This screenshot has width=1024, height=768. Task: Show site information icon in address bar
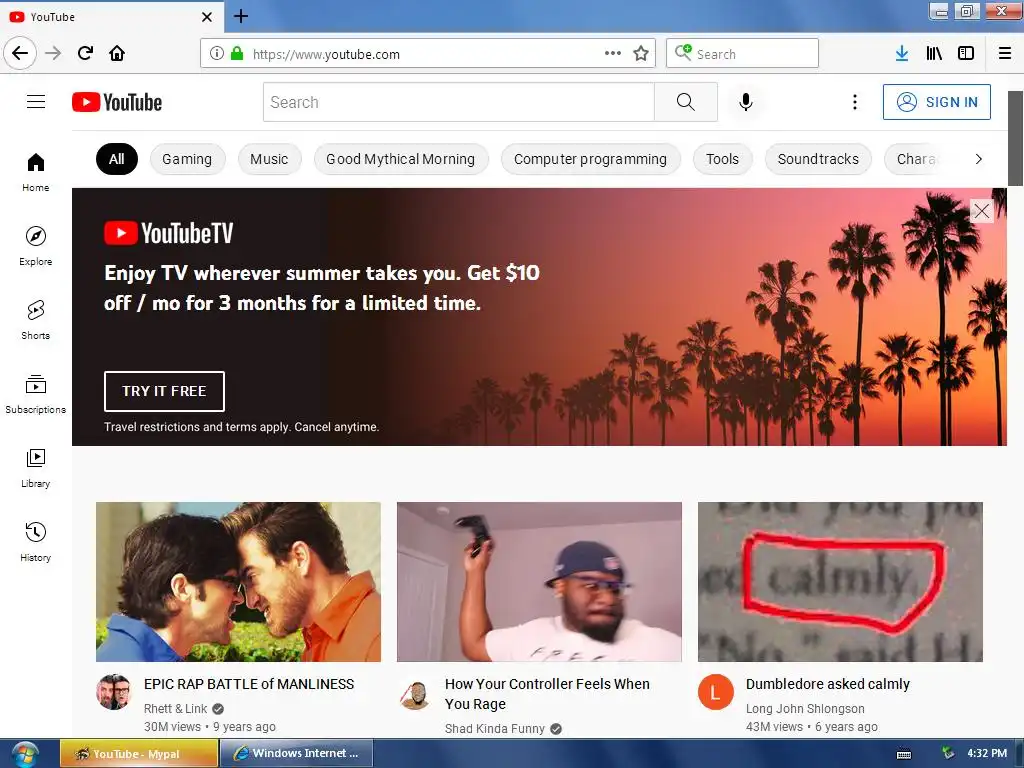216,54
